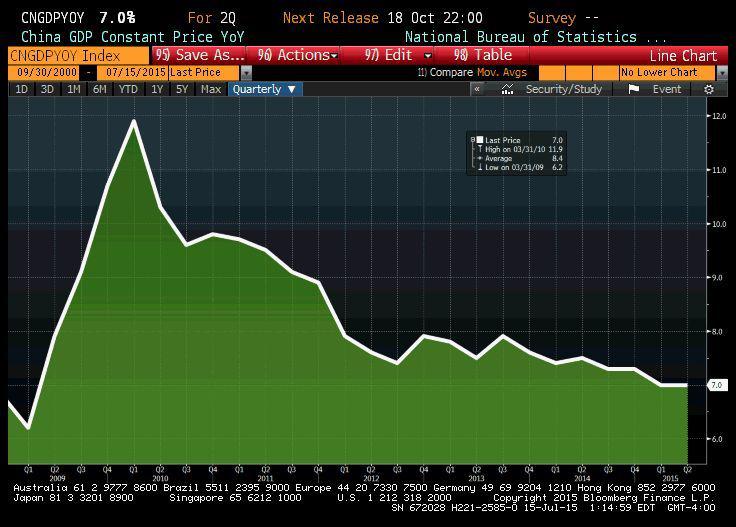Select the Max time range
The width and height of the screenshot is (736, 527).
[210, 89]
